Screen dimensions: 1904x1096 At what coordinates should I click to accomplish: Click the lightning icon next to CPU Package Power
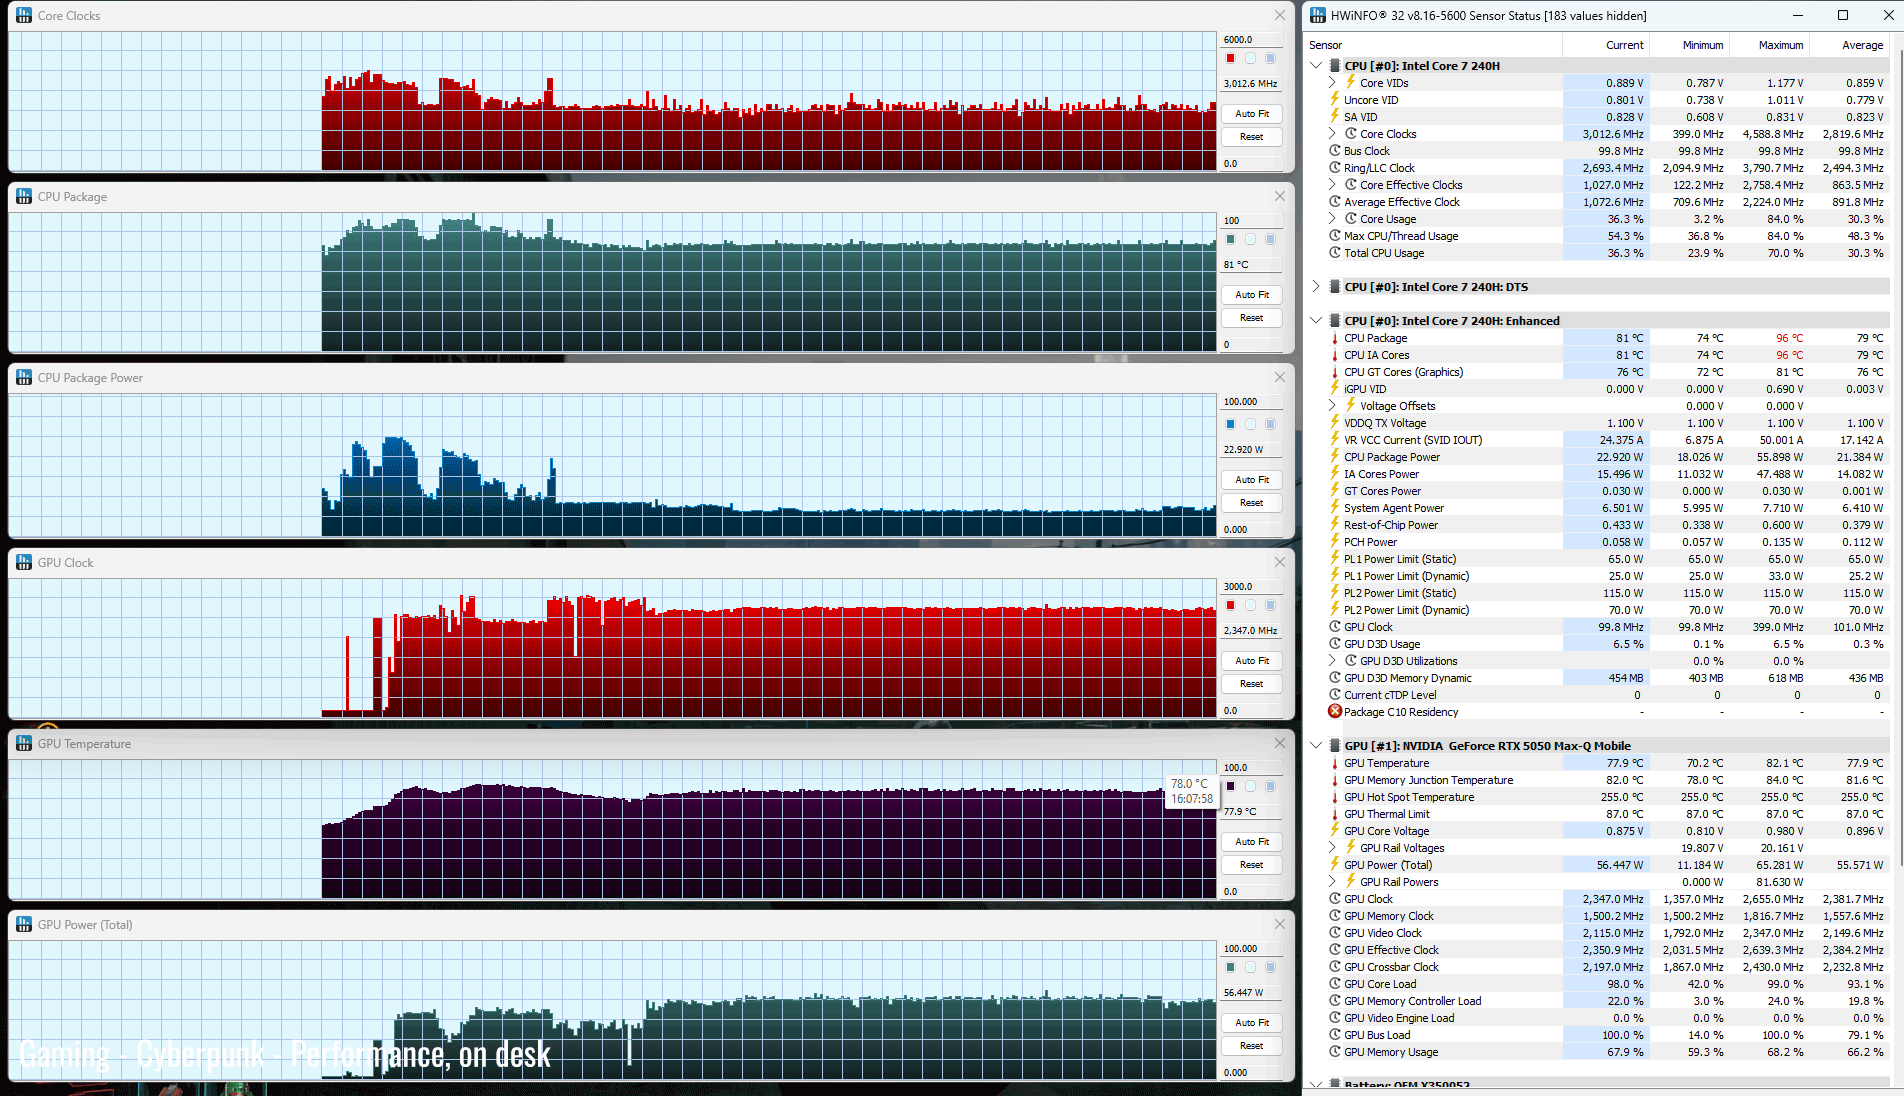[x=1334, y=456]
